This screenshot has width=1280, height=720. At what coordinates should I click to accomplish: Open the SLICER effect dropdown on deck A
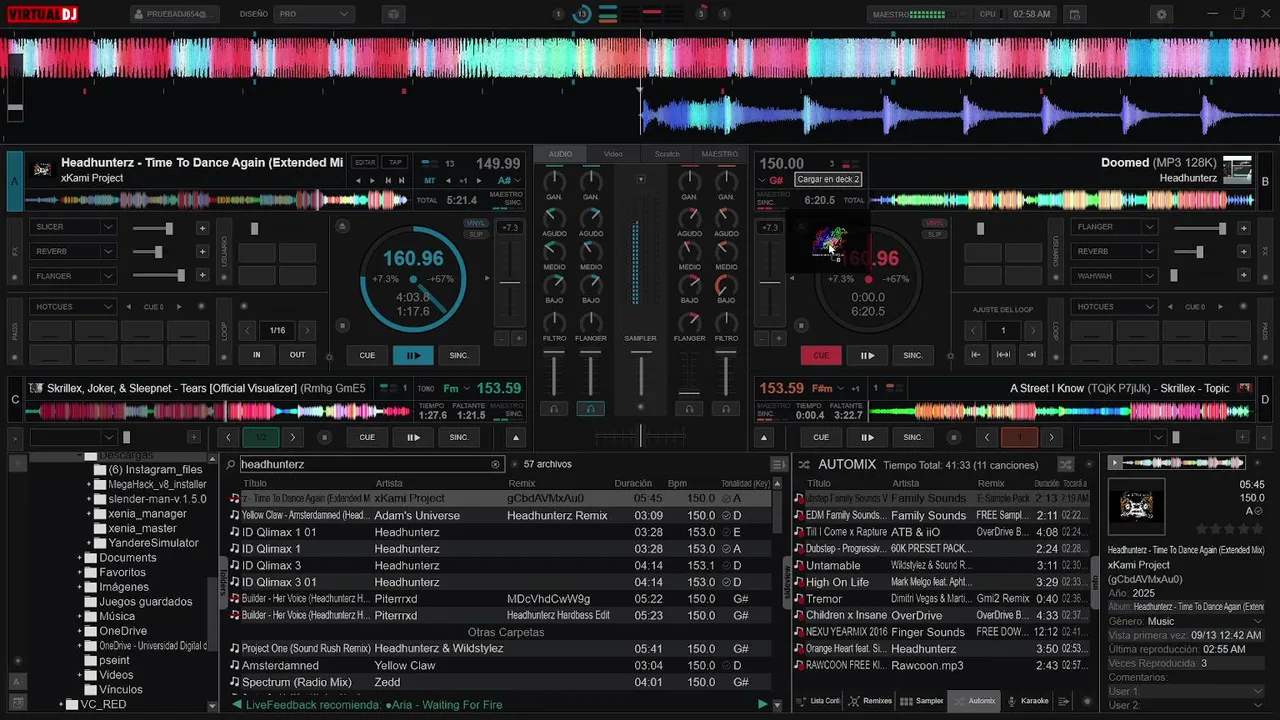coord(73,227)
